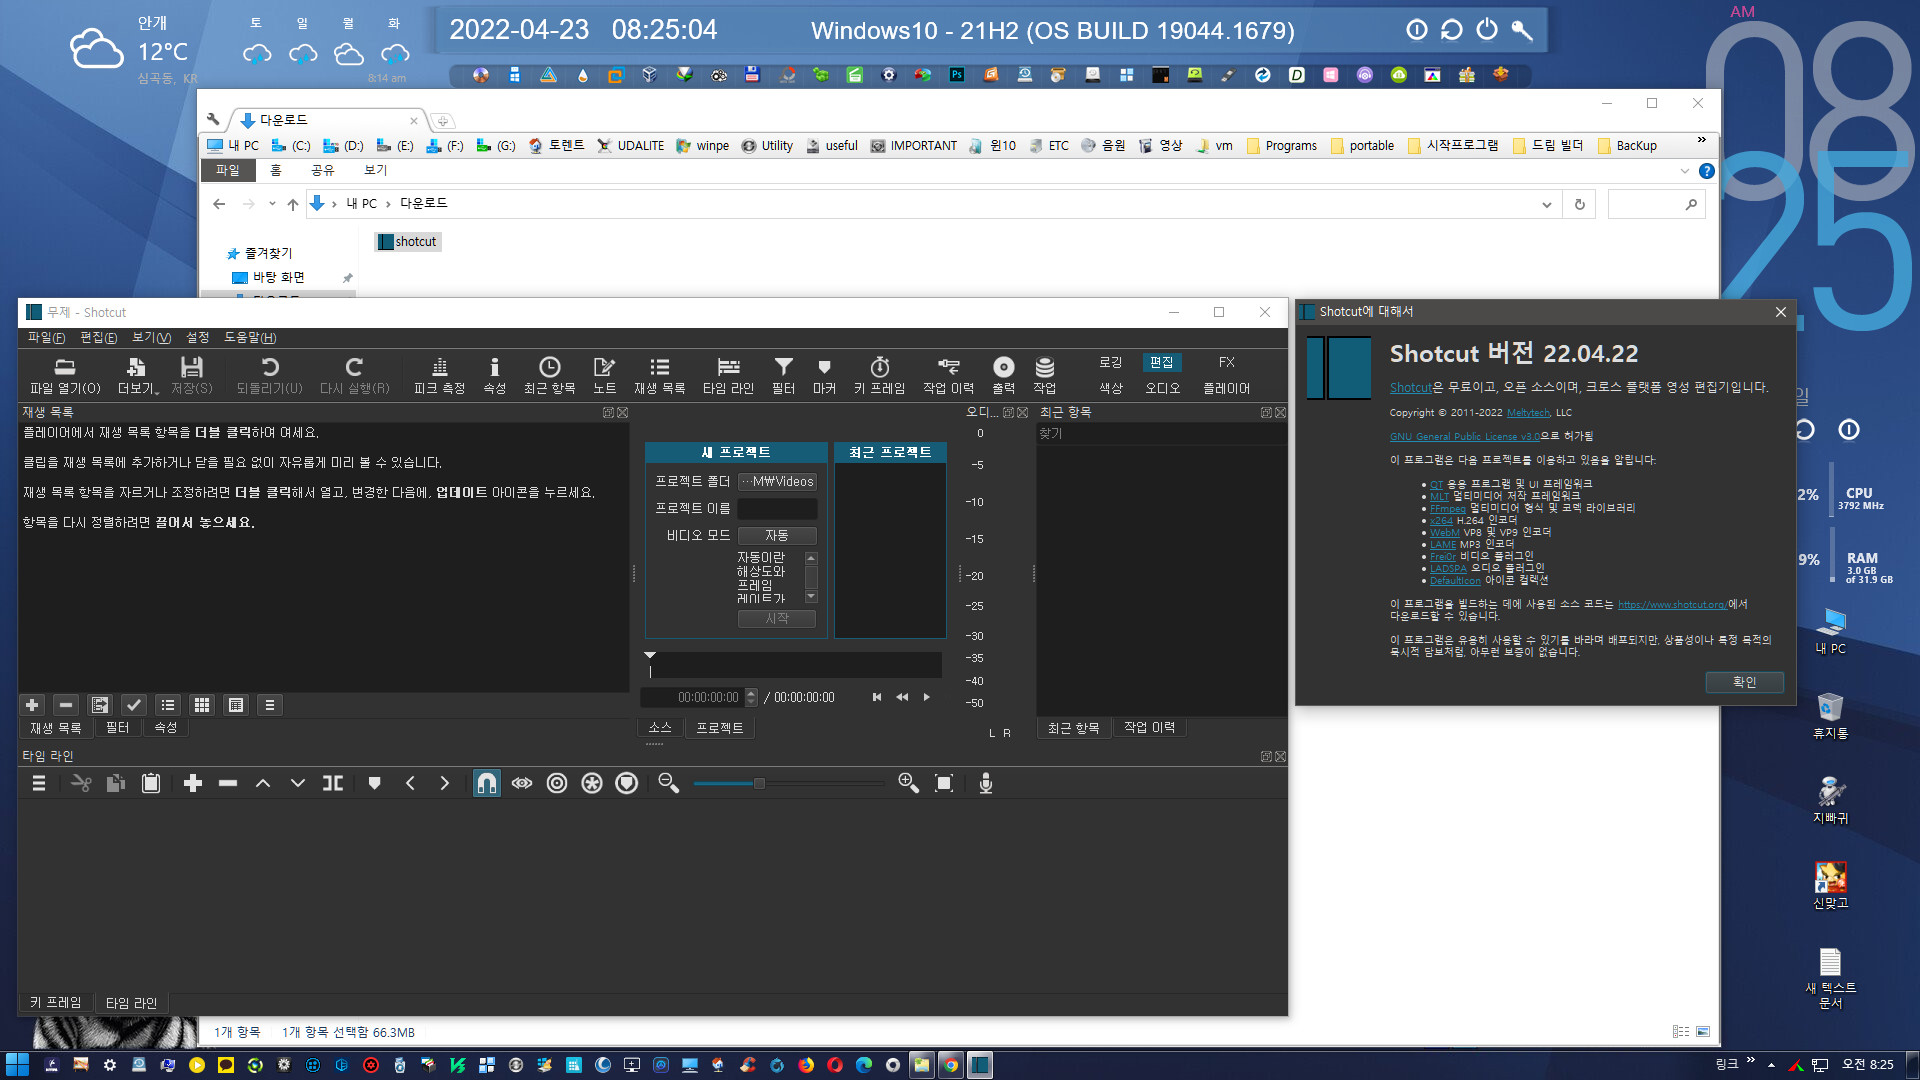Switch playlist to details list view

[x=168, y=705]
